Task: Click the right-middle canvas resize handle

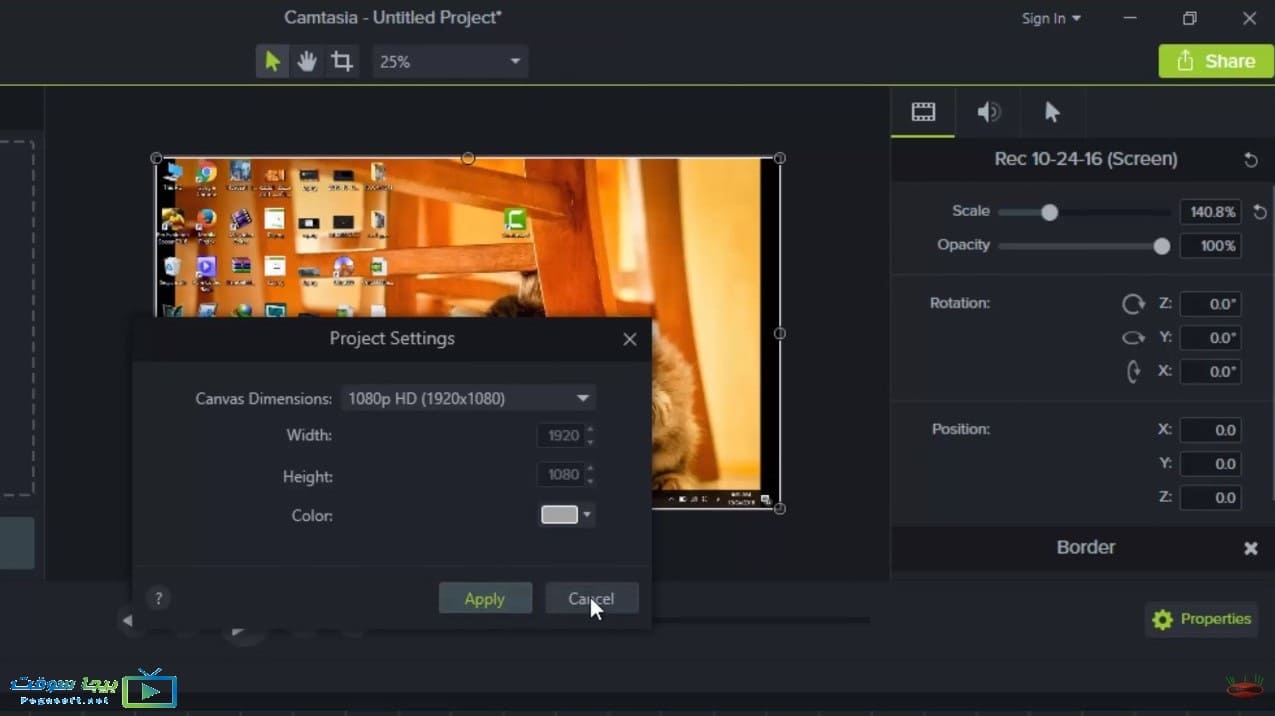Action: pyautogui.click(x=780, y=333)
